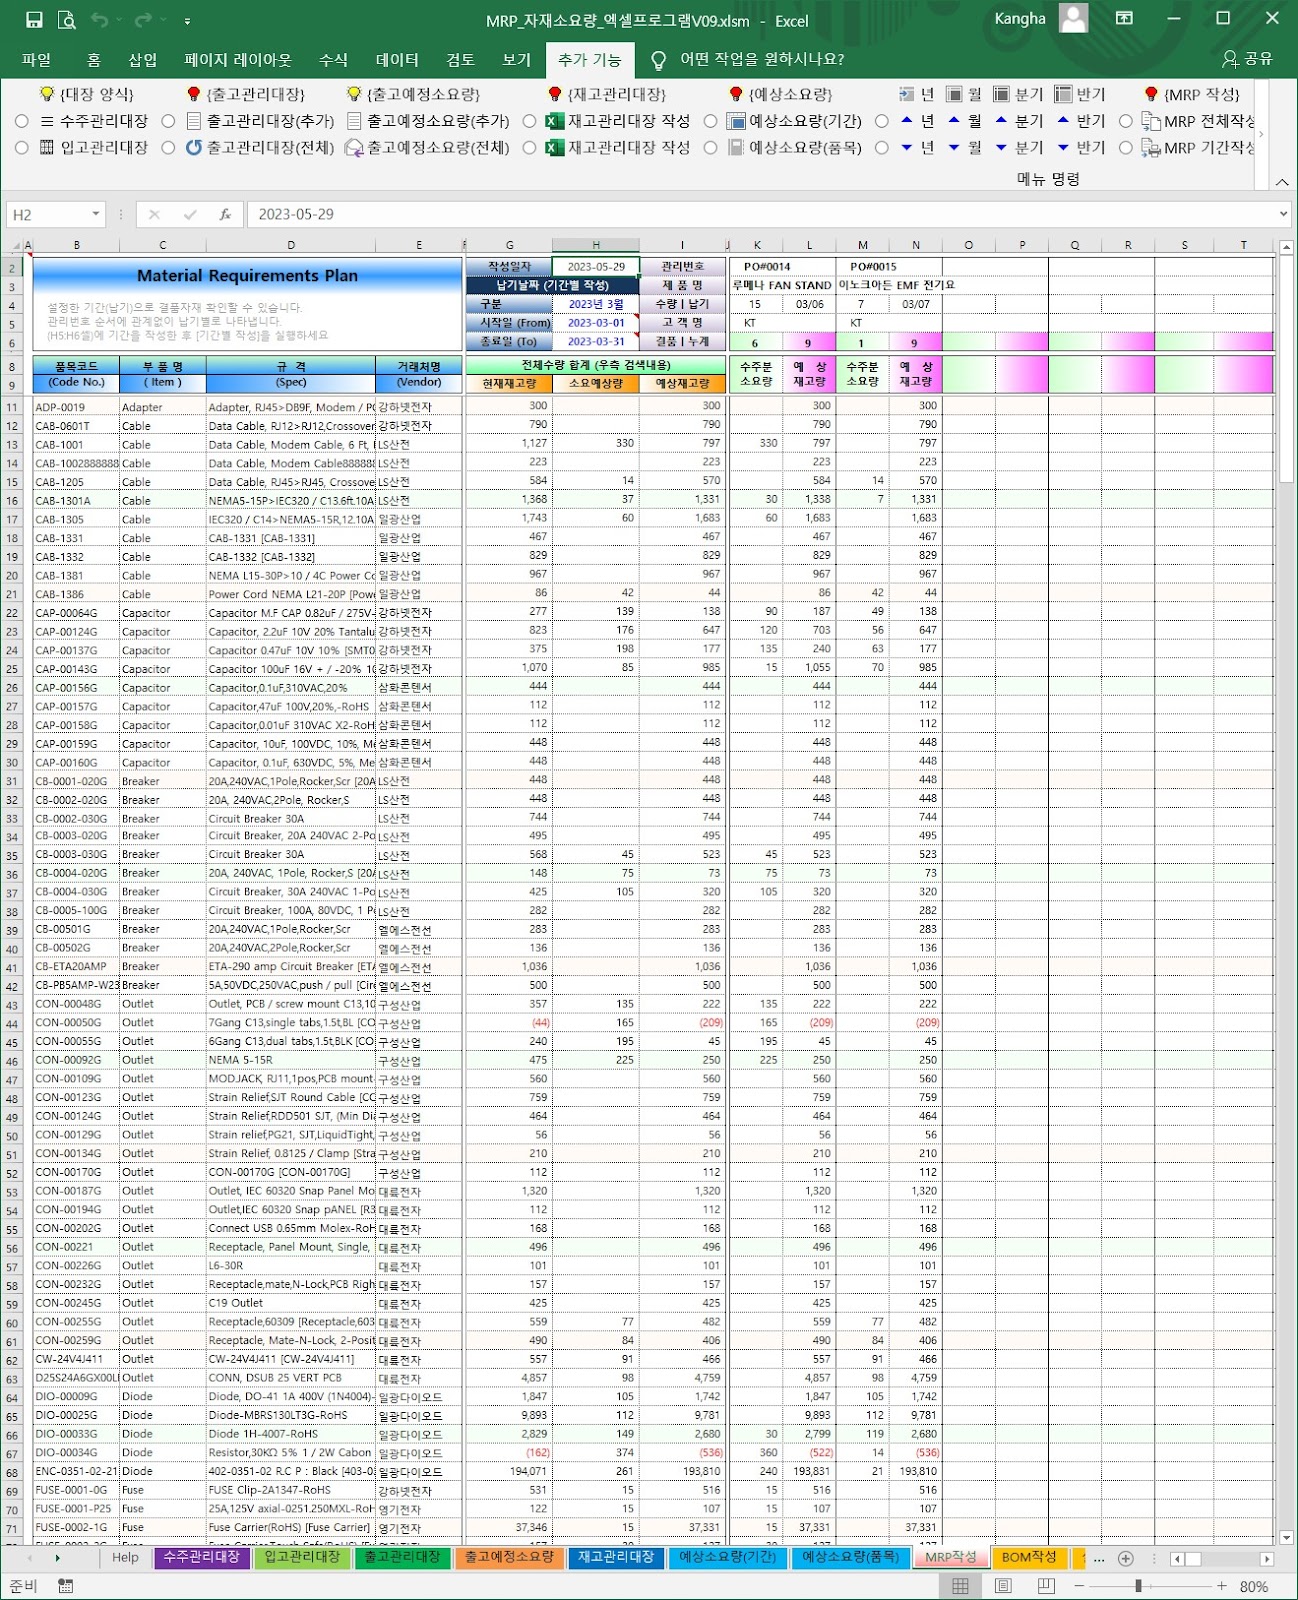Open the 파일 menu tab
The width and height of the screenshot is (1298, 1600).
(x=36, y=60)
